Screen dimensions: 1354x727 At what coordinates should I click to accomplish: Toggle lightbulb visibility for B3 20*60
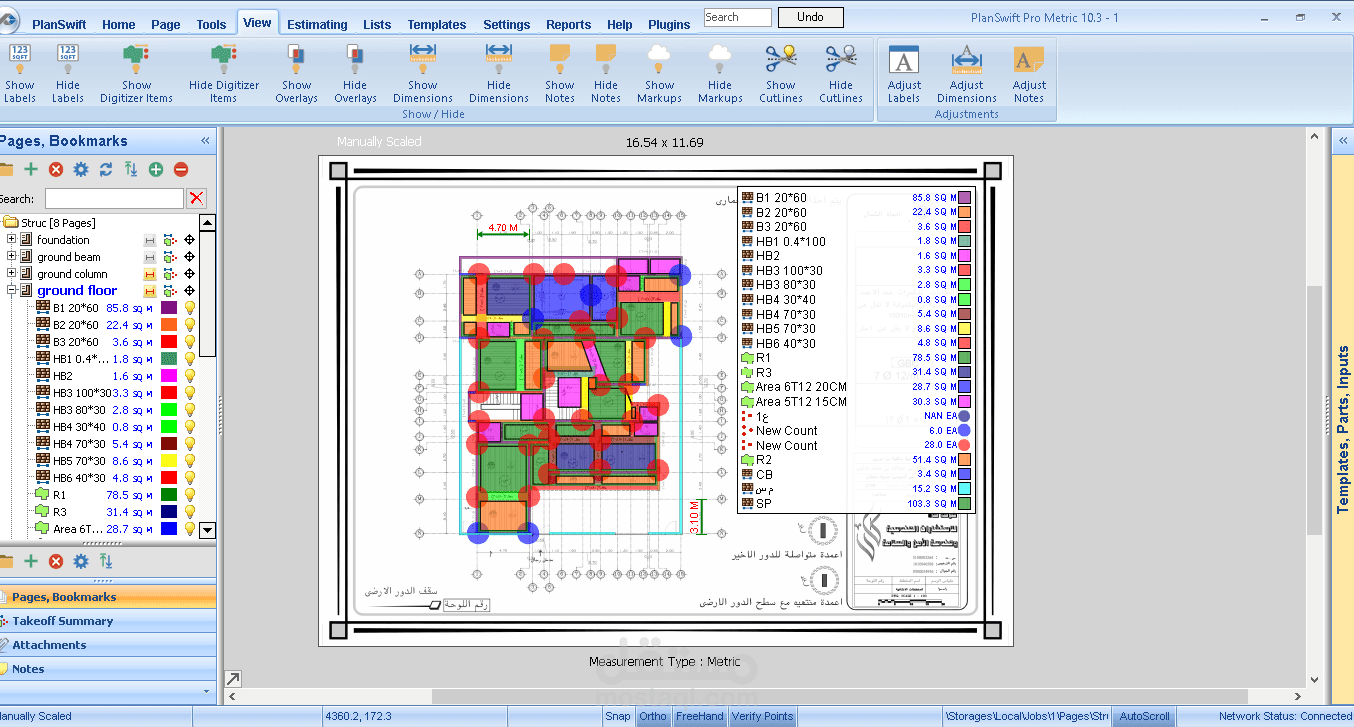(x=189, y=342)
